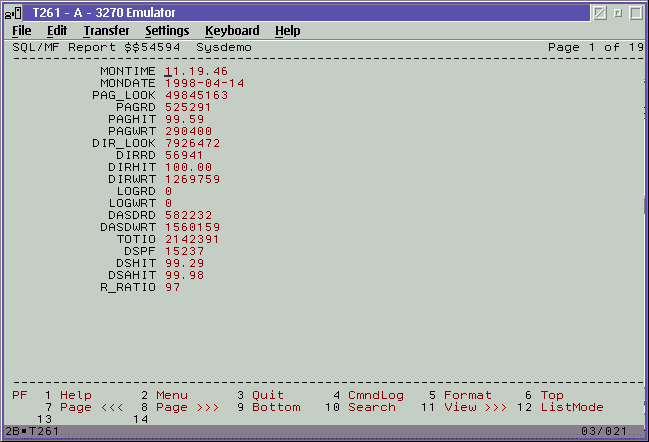Click PF11 View >>> label
Viewport: 649px width, 442px height.
(476, 407)
